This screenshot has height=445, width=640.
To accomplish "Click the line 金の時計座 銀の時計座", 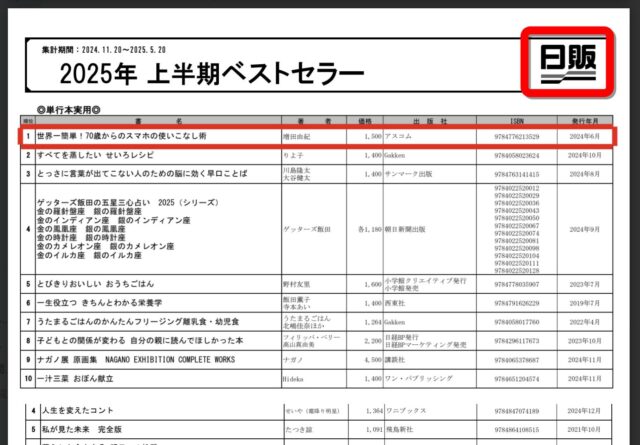I will pyautogui.click(x=81, y=238).
